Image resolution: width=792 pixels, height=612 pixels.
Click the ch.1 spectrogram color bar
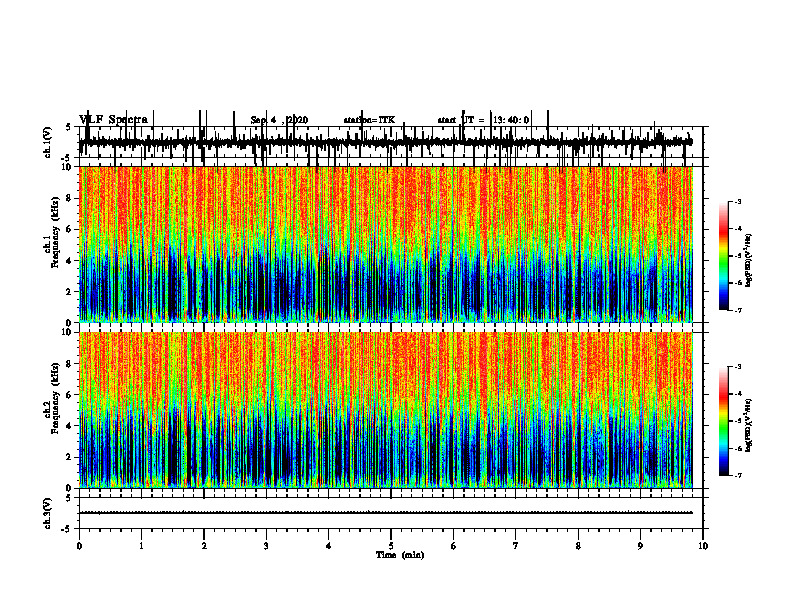[x=724, y=256]
